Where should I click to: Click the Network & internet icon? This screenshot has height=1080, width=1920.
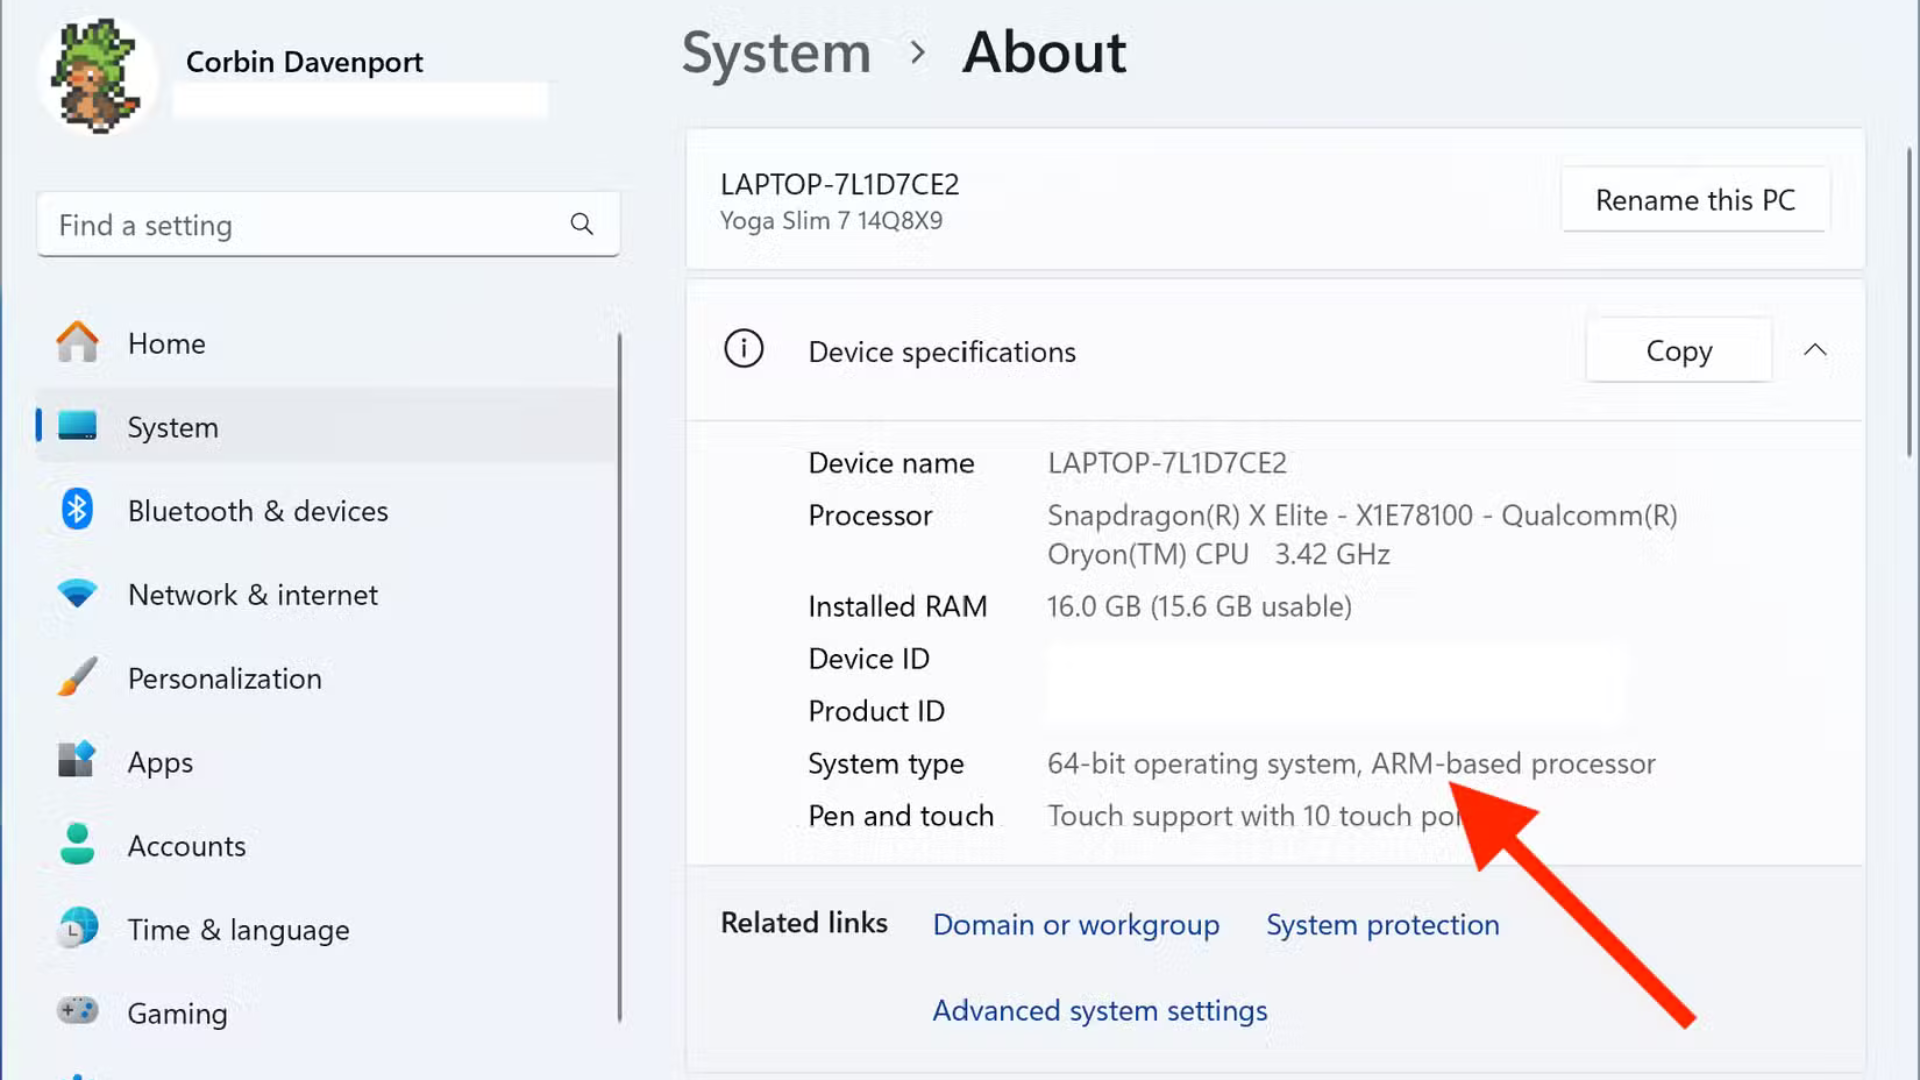click(x=77, y=594)
